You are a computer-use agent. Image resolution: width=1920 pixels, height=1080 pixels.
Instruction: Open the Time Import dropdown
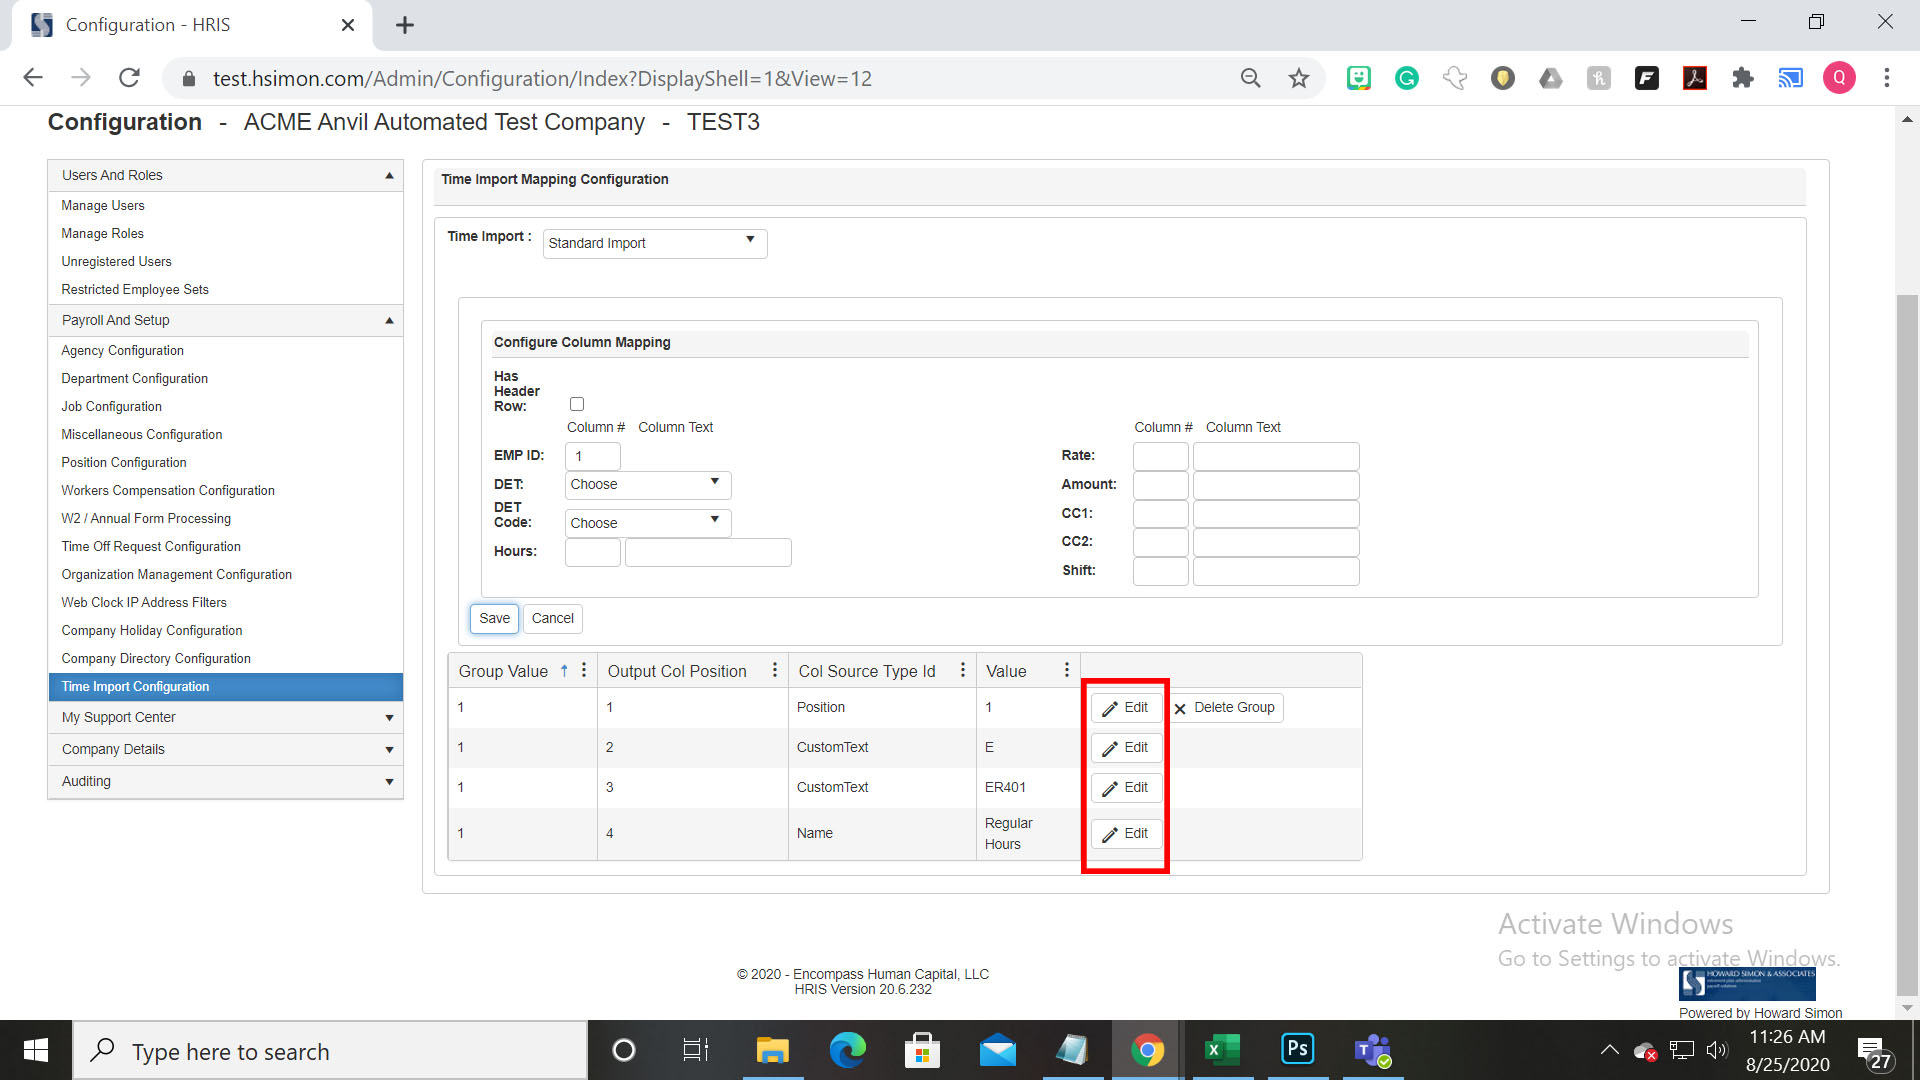click(x=655, y=243)
